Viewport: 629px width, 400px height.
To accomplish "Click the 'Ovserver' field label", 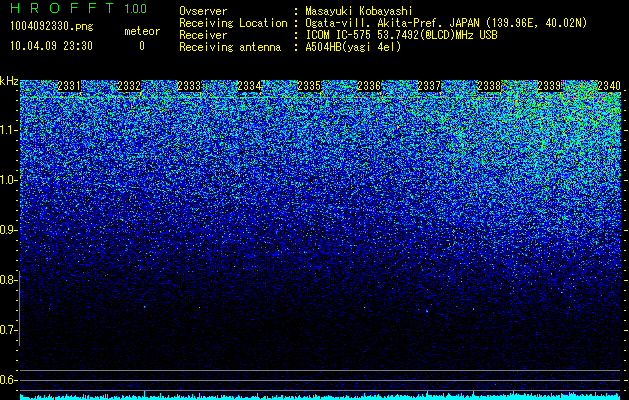I will [203, 11].
